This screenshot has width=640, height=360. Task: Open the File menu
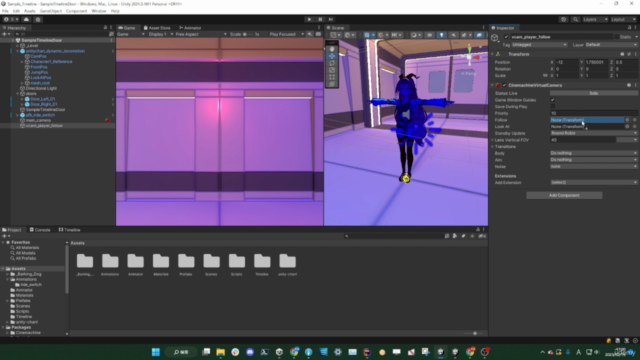click(x=5, y=11)
